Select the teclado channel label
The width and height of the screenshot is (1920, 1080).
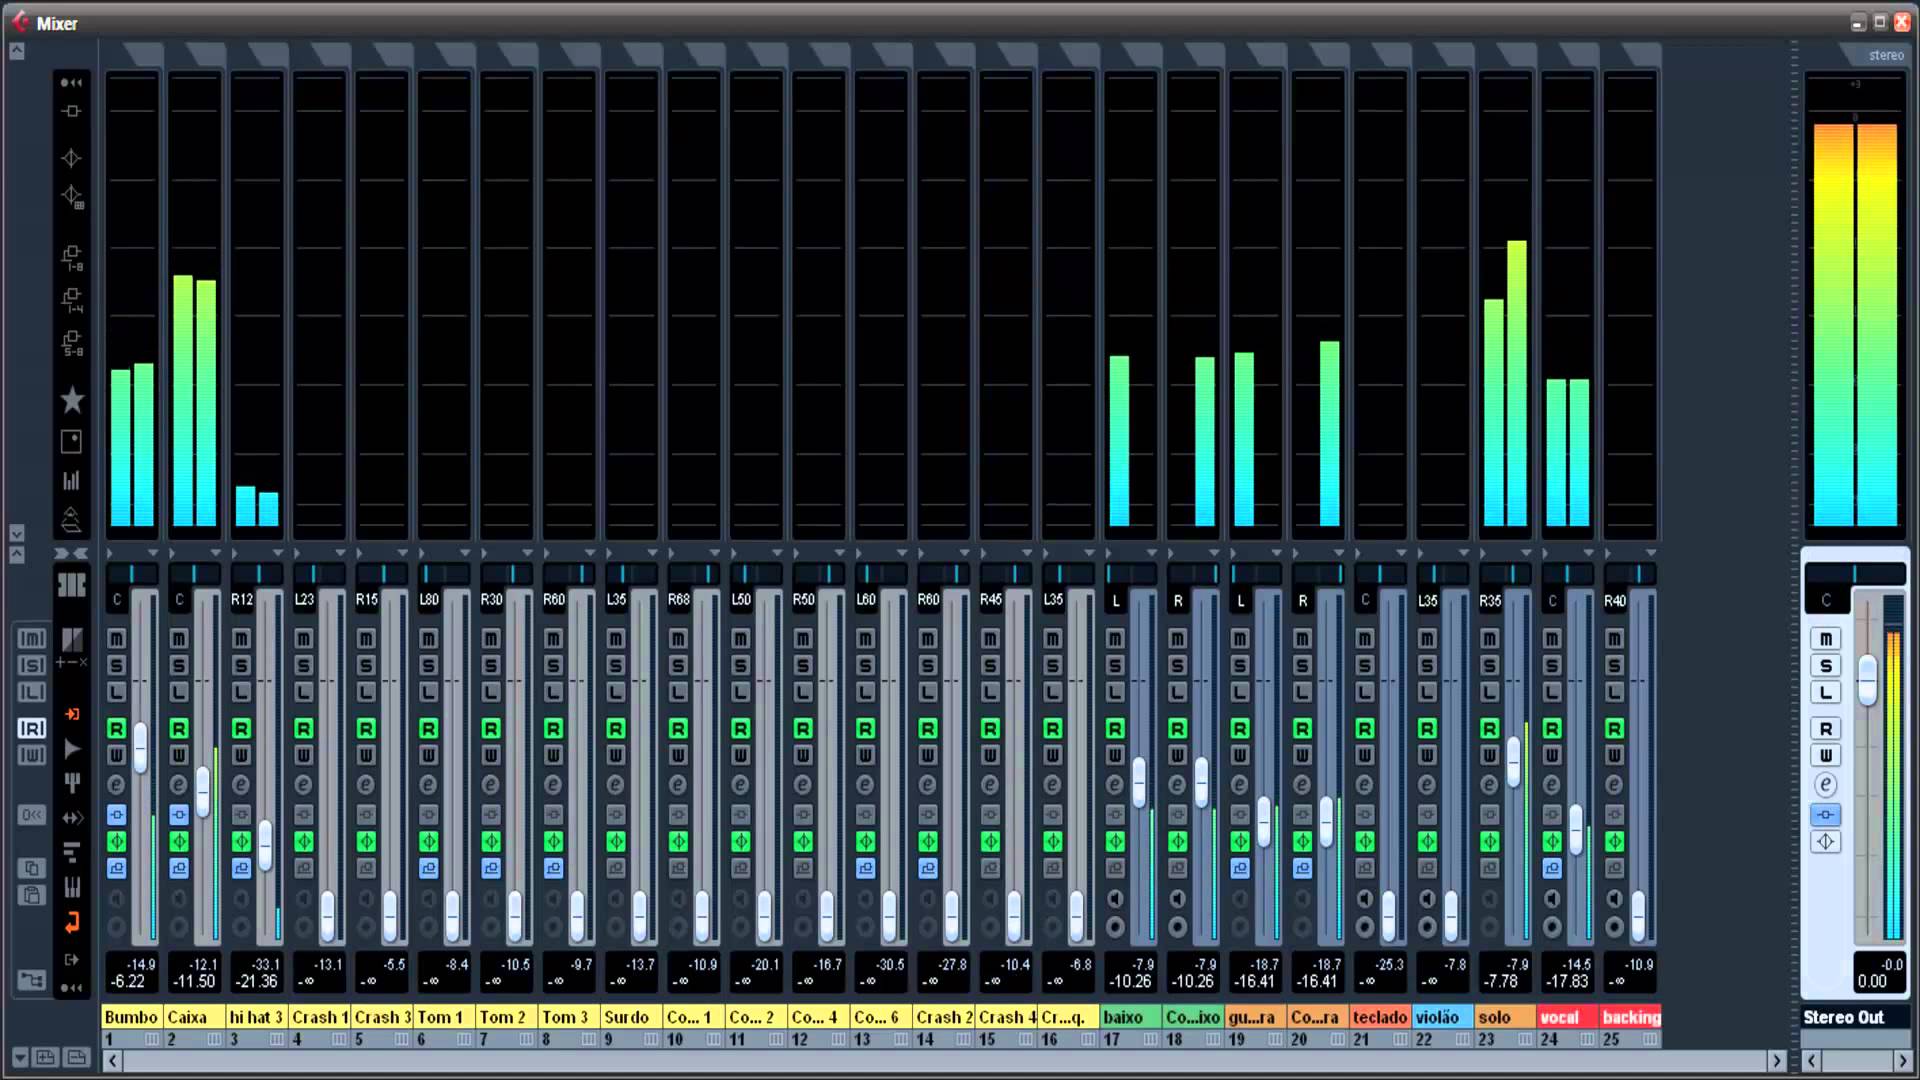pos(1380,1017)
